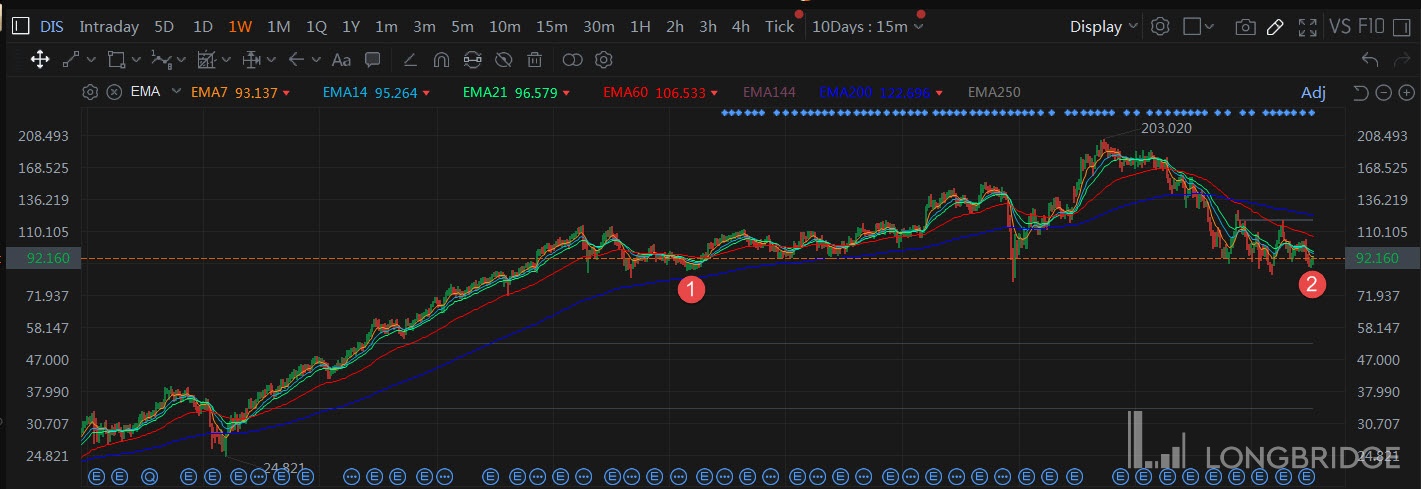Select the arrow marker tool
Viewport: 1421px width, 489px height.
pos(296,60)
